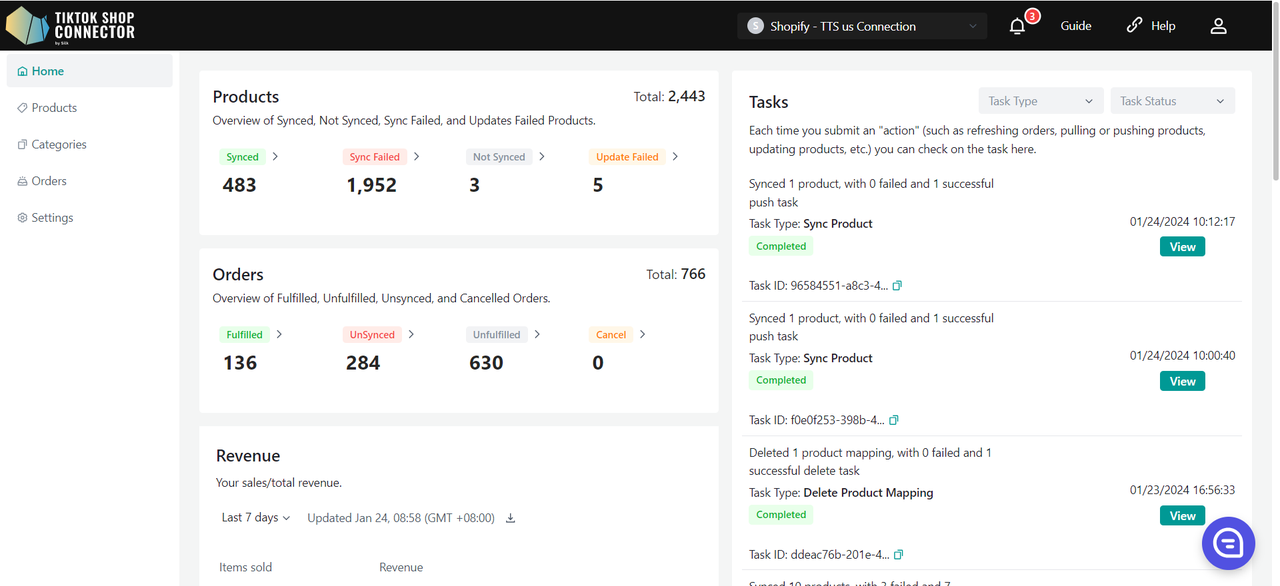Open Settings from the sidebar

(52, 218)
